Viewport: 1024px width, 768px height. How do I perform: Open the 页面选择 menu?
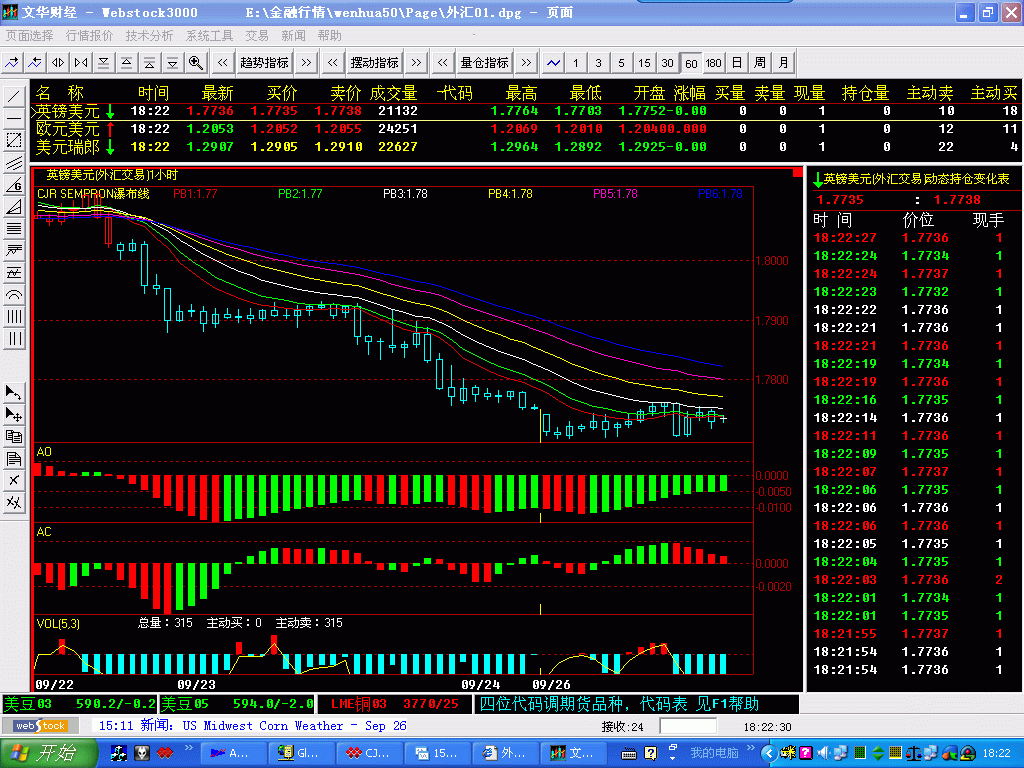pos(29,35)
